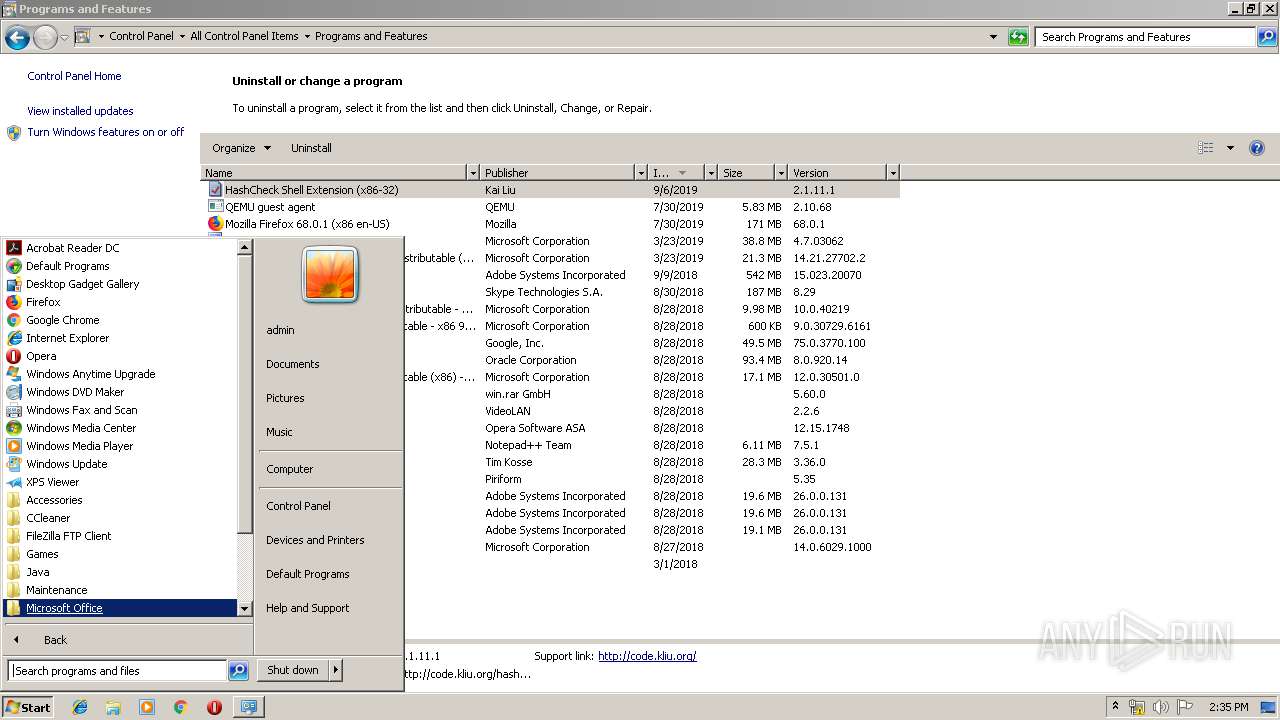1280x720 pixels.
Task: Click the volume icon in system tray
Action: (x=1160, y=707)
